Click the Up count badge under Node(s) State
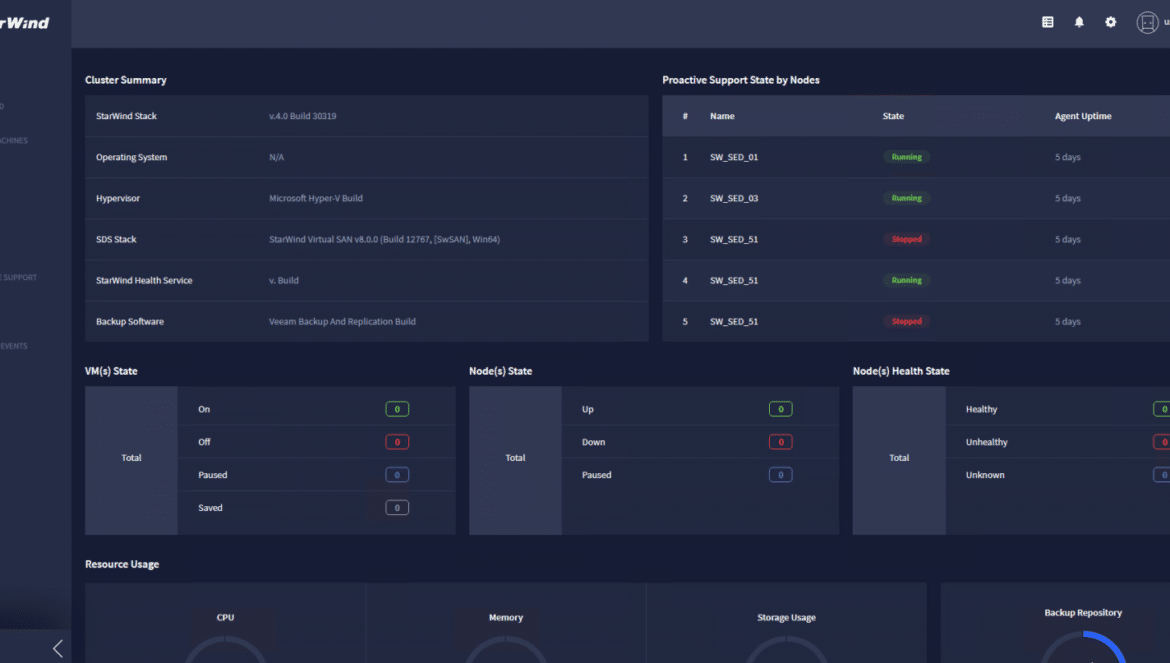The width and height of the screenshot is (1170, 663). pos(780,409)
